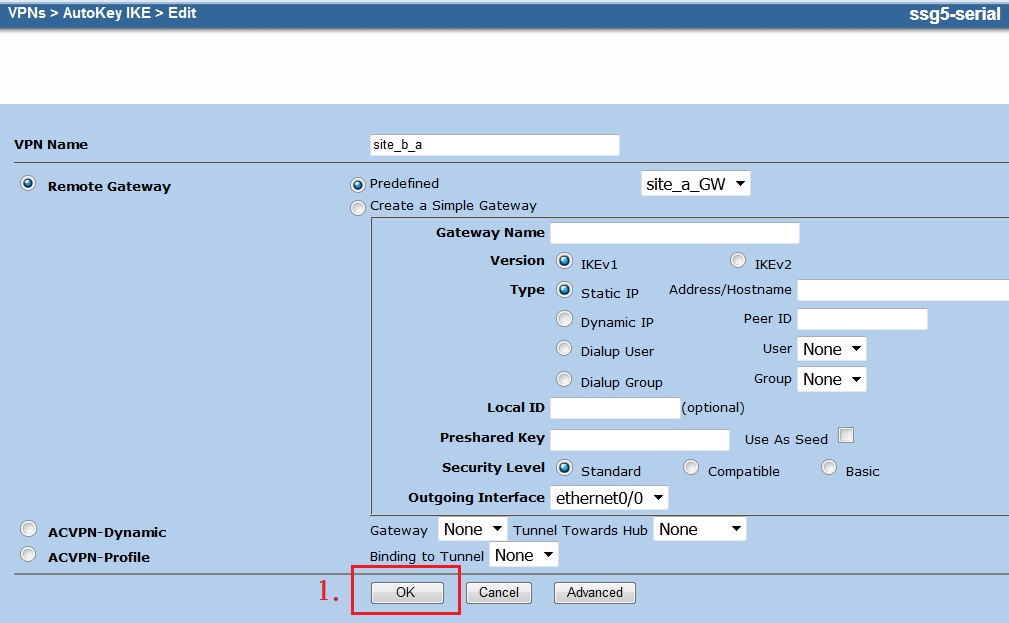1009x623 pixels.
Task: Choose Create a Simple Gateway
Action: coord(358,207)
